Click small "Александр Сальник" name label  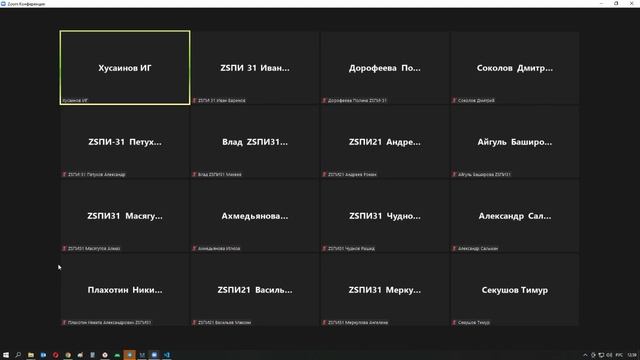tap(478, 249)
